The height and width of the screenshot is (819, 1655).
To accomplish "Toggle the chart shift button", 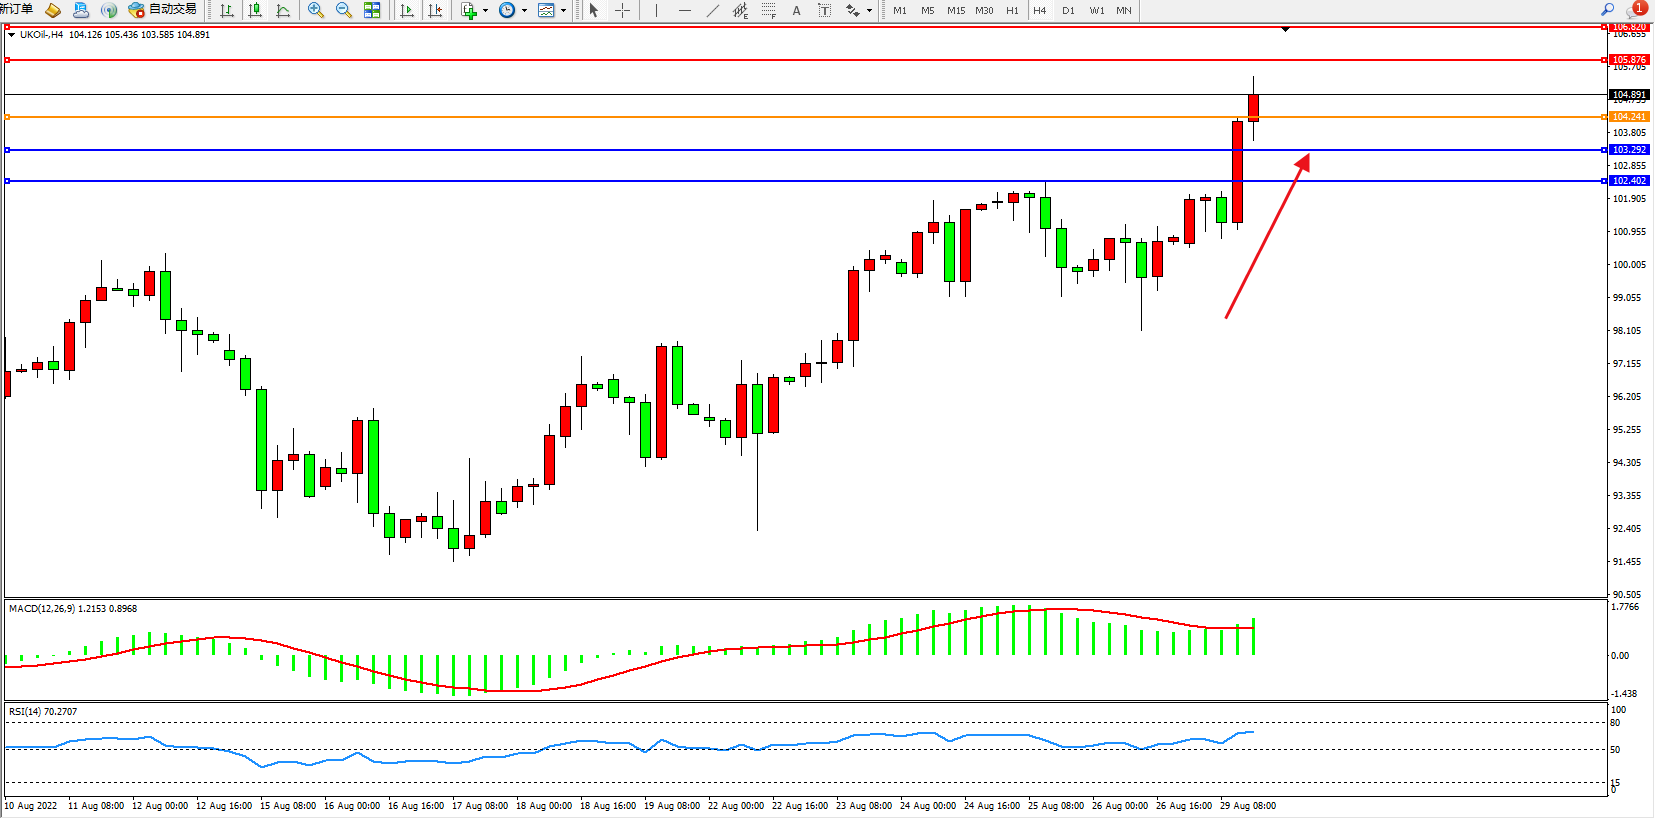I will [x=435, y=10].
